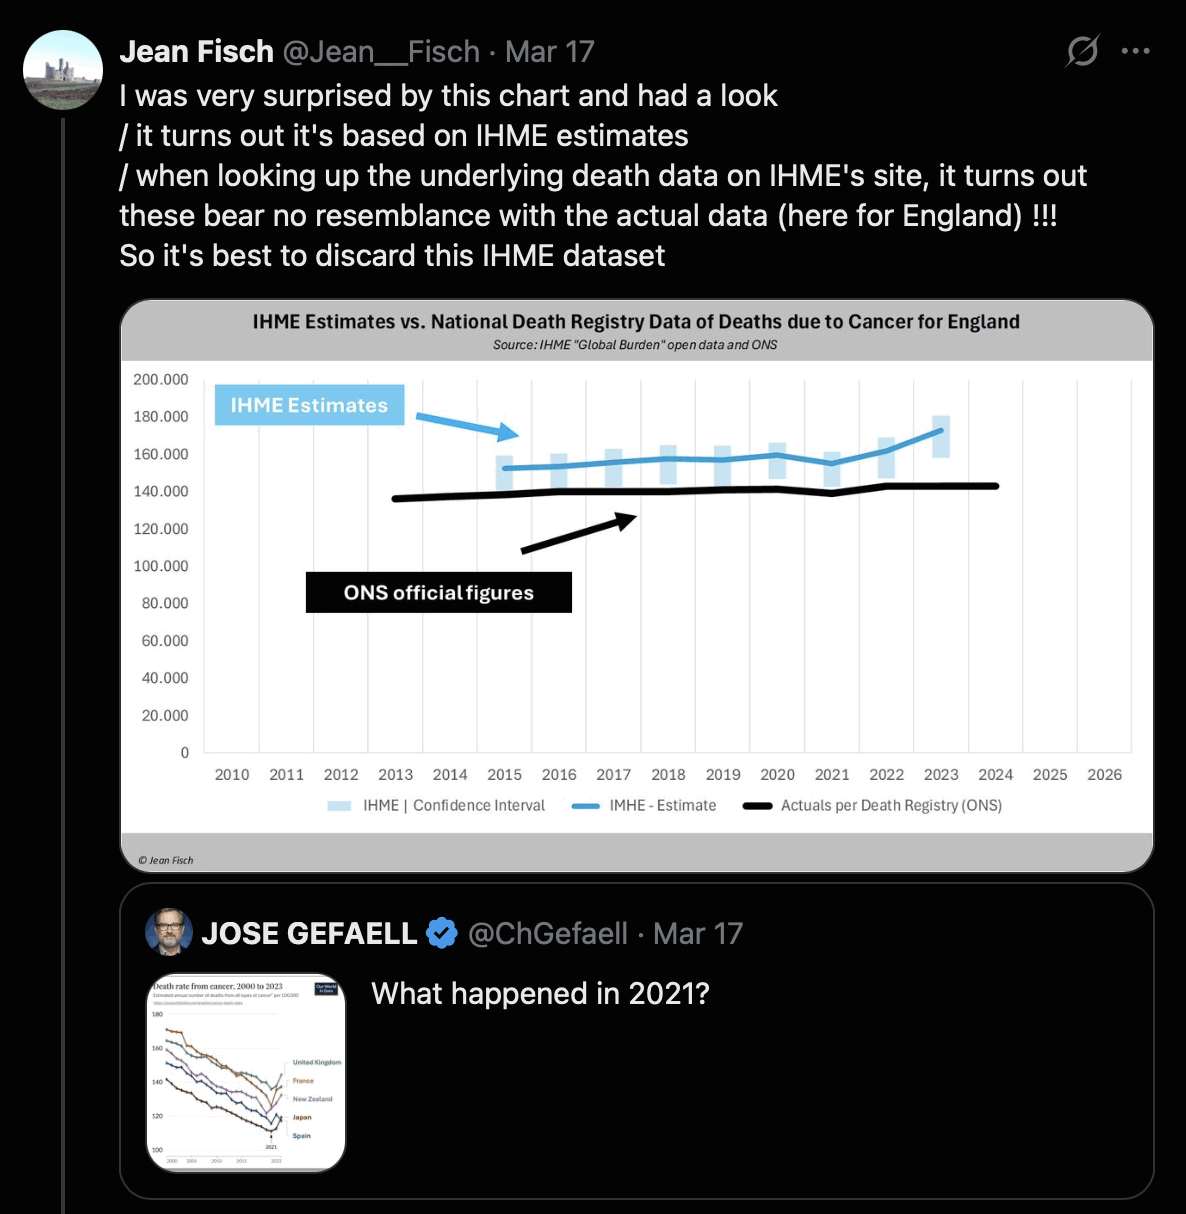
Task: Click the blue "IHME Estimates" label box
Action: [309, 405]
